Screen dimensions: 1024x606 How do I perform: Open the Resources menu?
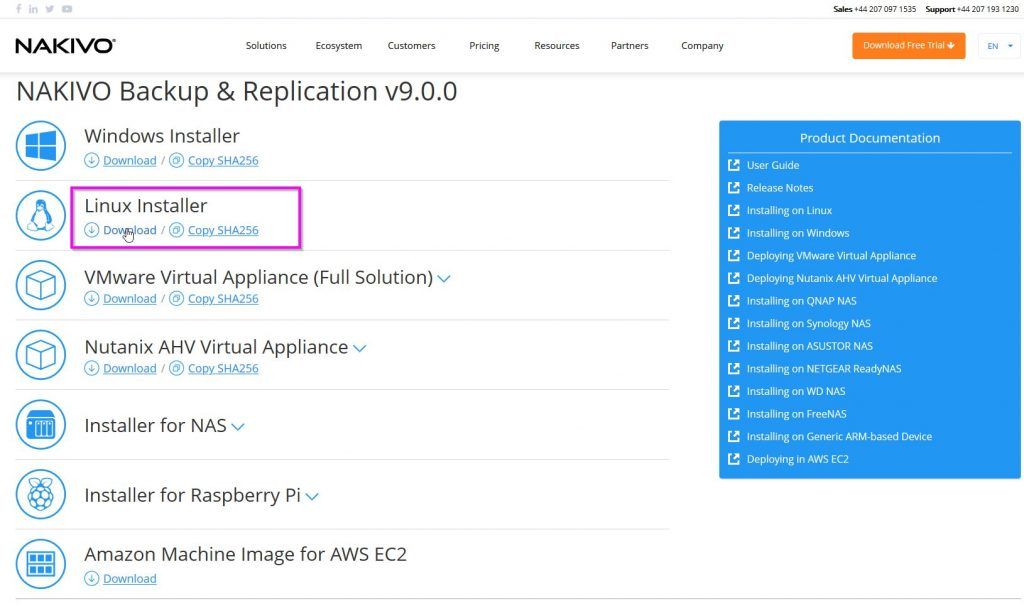coord(556,46)
